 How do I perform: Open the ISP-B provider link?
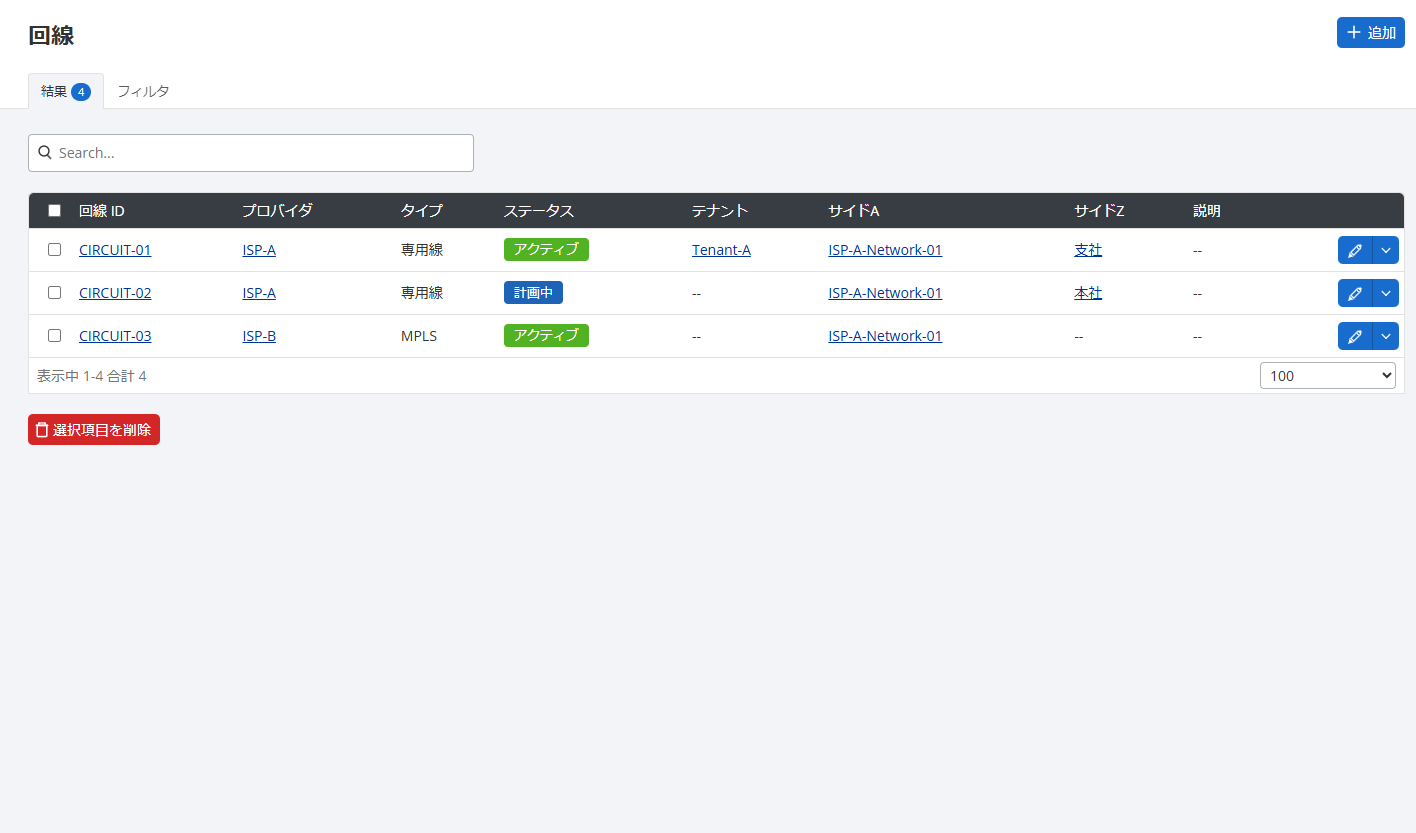click(x=259, y=336)
